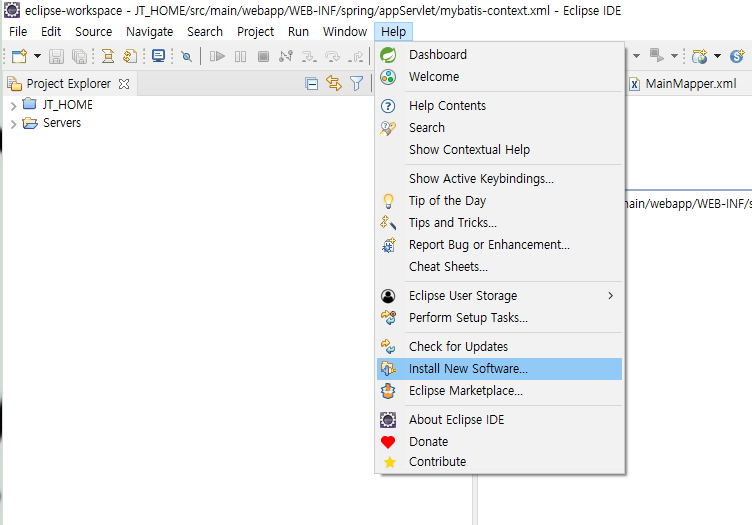The height and width of the screenshot is (525, 752).
Task: Choose Install New Software
Action: 499,369
